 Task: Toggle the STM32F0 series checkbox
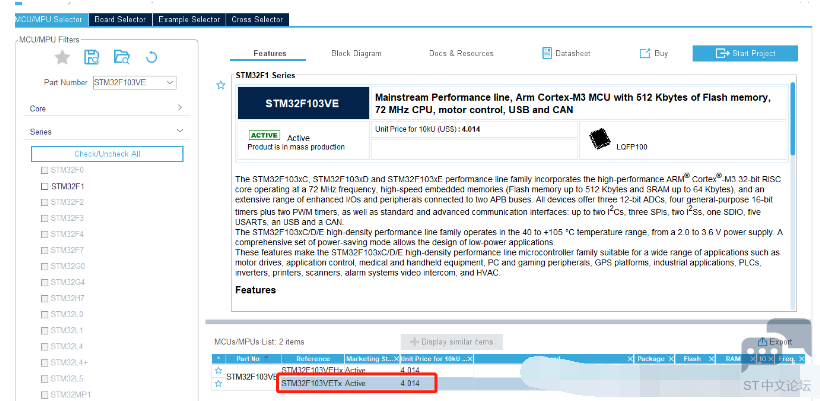click(44, 170)
